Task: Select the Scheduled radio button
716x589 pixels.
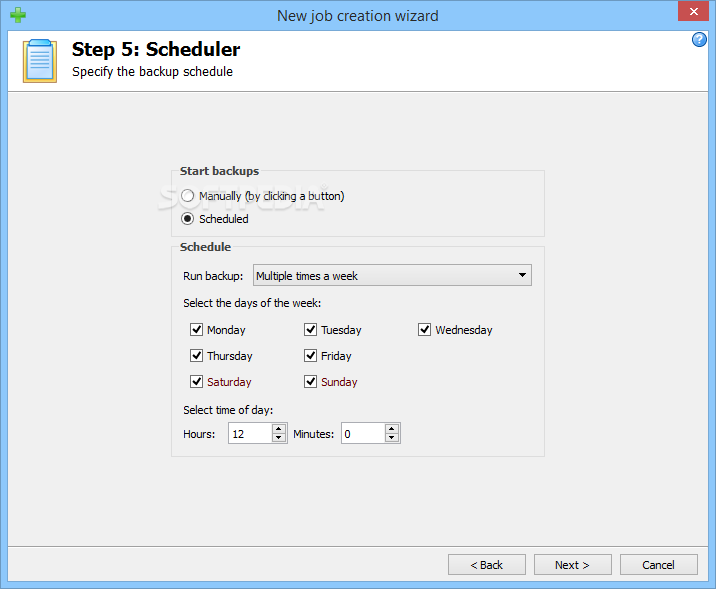Action: 188,219
